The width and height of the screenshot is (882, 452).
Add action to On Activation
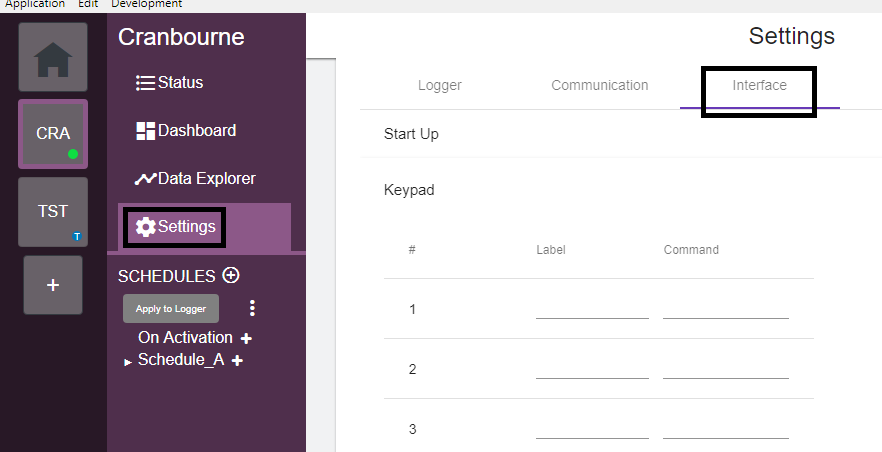(247, 339)
